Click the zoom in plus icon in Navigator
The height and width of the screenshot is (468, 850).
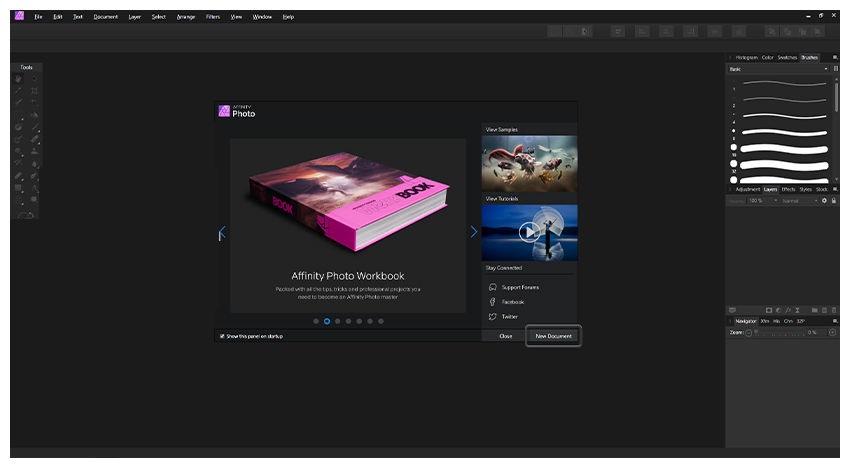coord(833,332)
